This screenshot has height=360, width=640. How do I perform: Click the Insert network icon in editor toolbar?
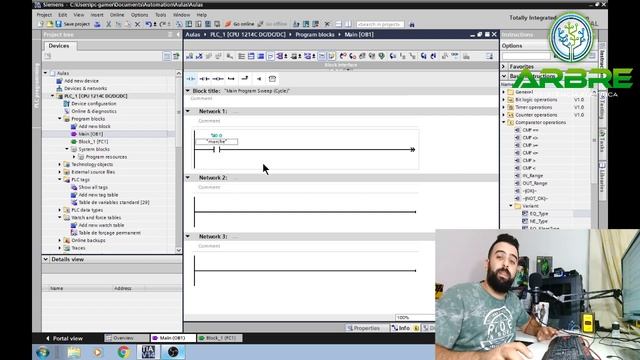(189, 56)
